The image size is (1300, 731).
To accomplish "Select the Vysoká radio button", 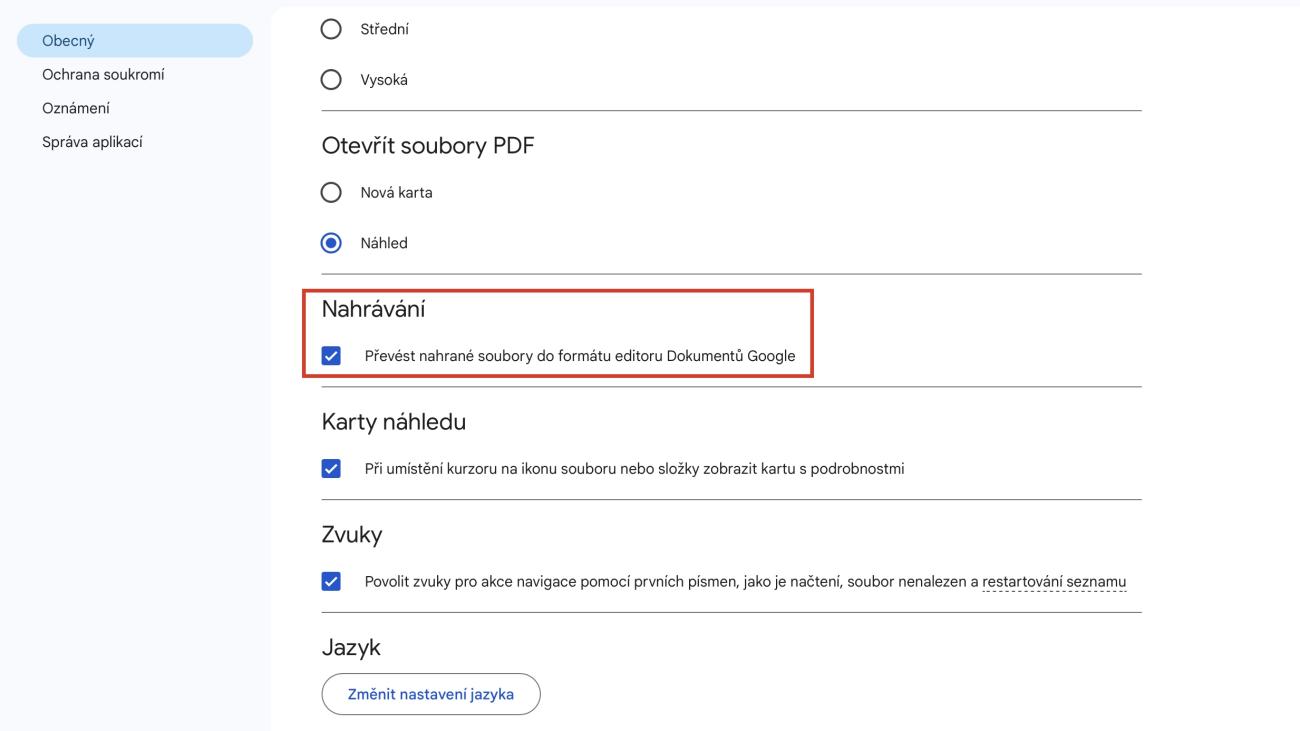I will [331, 81].
